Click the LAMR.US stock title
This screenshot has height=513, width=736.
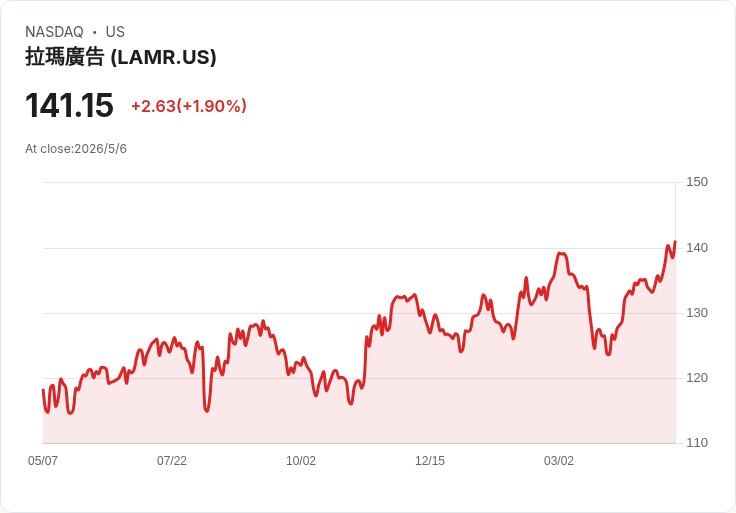(121, 57)
